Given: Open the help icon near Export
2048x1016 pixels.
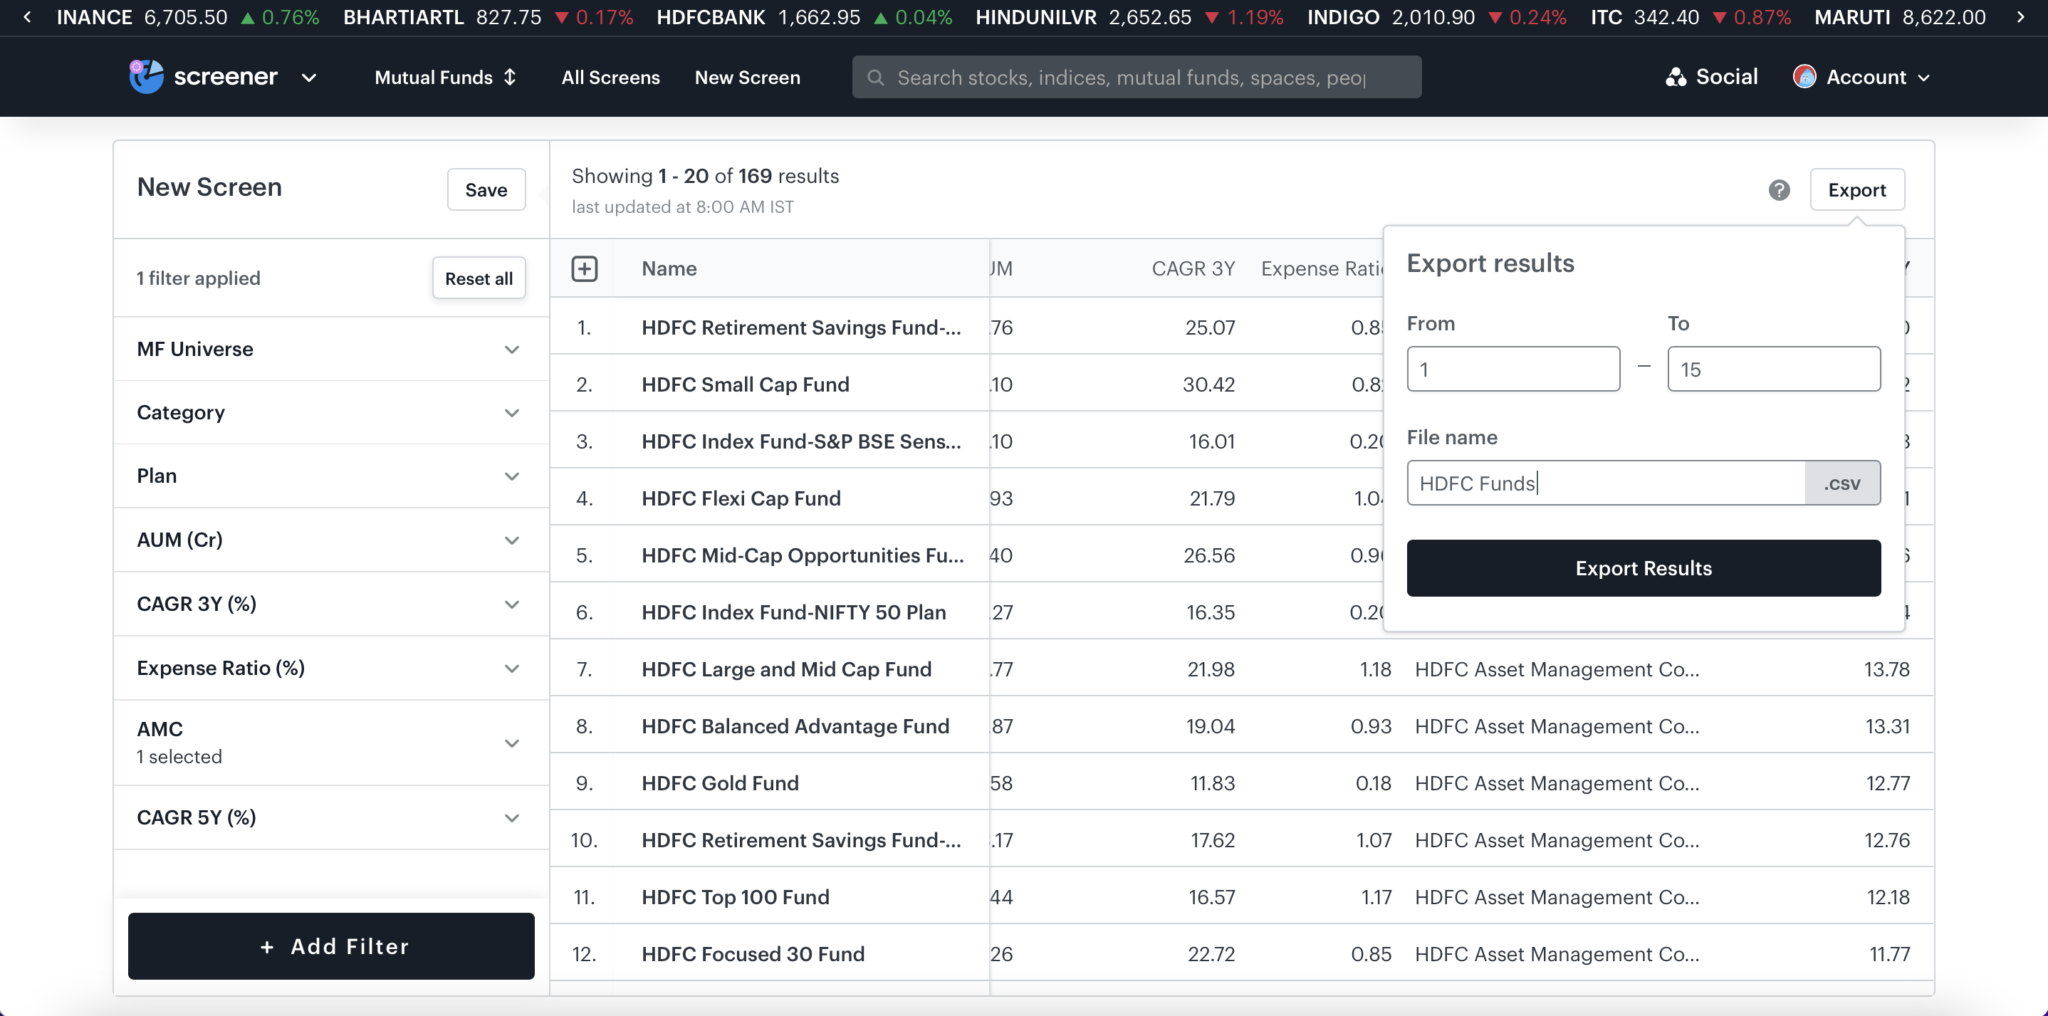Looking at the screenshot, I should pos(1780,190).
